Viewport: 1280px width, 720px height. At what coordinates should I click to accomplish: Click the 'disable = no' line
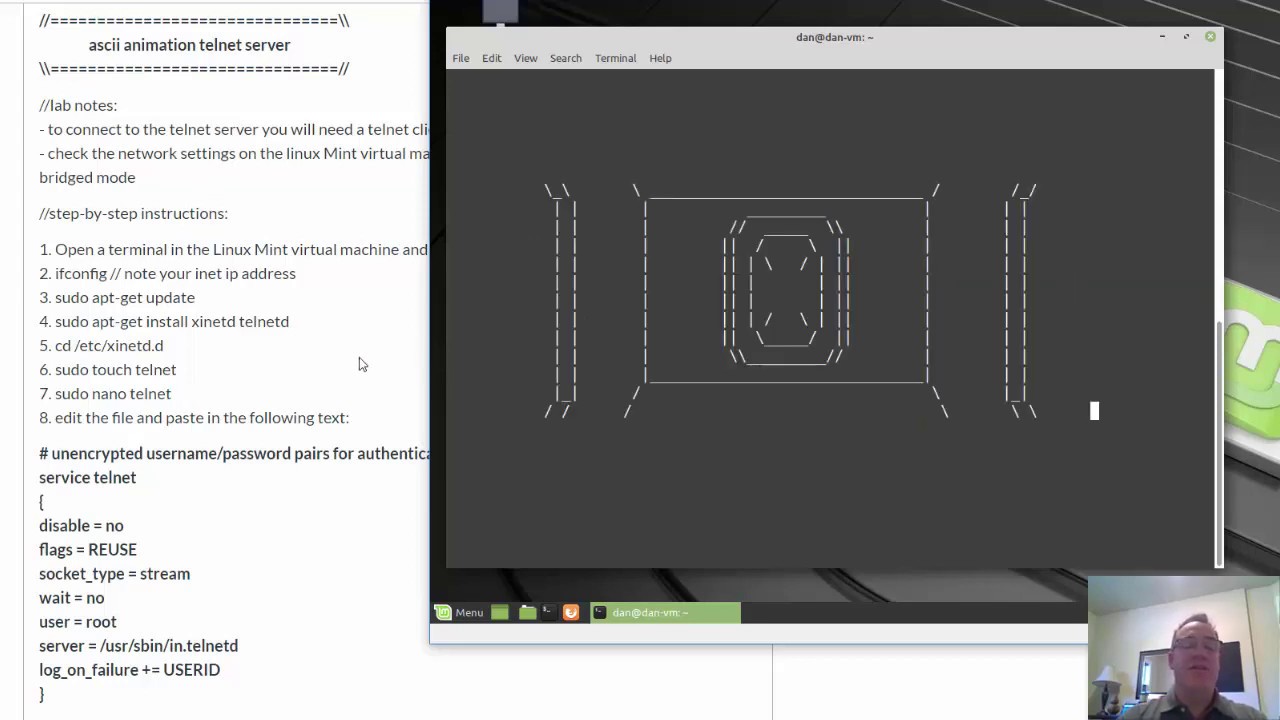click(81, 525)
